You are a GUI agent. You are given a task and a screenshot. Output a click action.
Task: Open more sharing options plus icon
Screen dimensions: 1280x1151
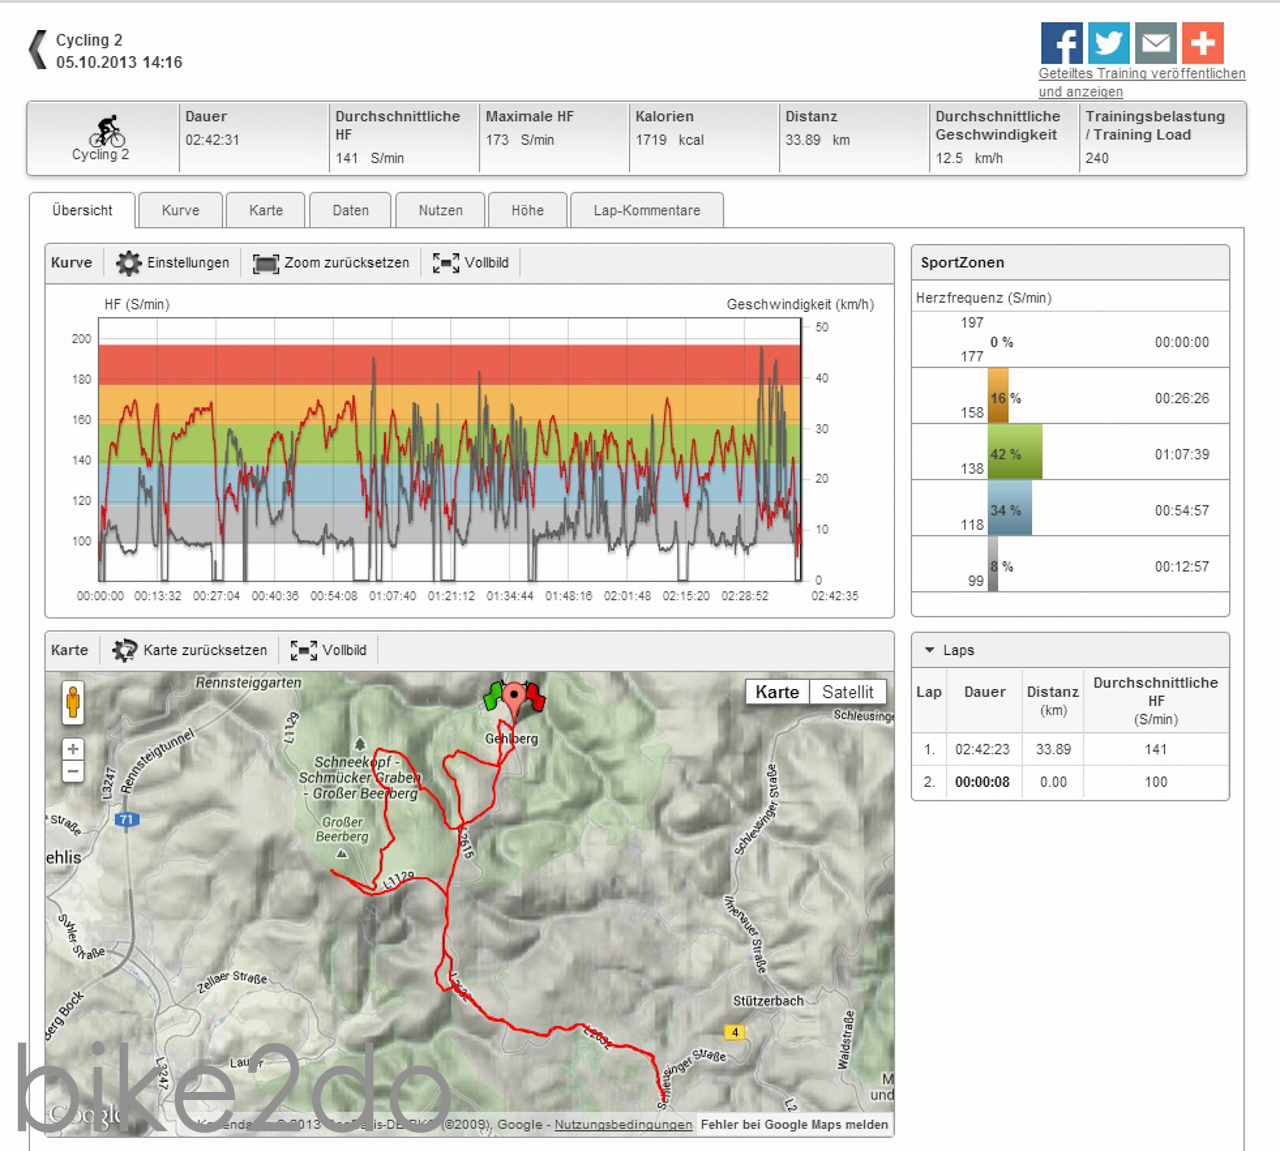coord(1202,44)
